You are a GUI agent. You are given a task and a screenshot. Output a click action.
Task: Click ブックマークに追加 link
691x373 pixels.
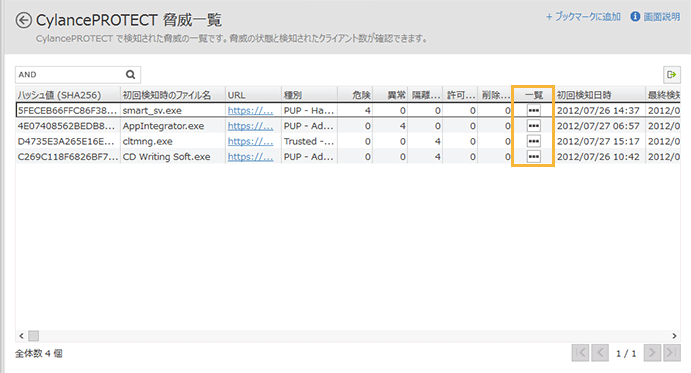tap(583, 17)
